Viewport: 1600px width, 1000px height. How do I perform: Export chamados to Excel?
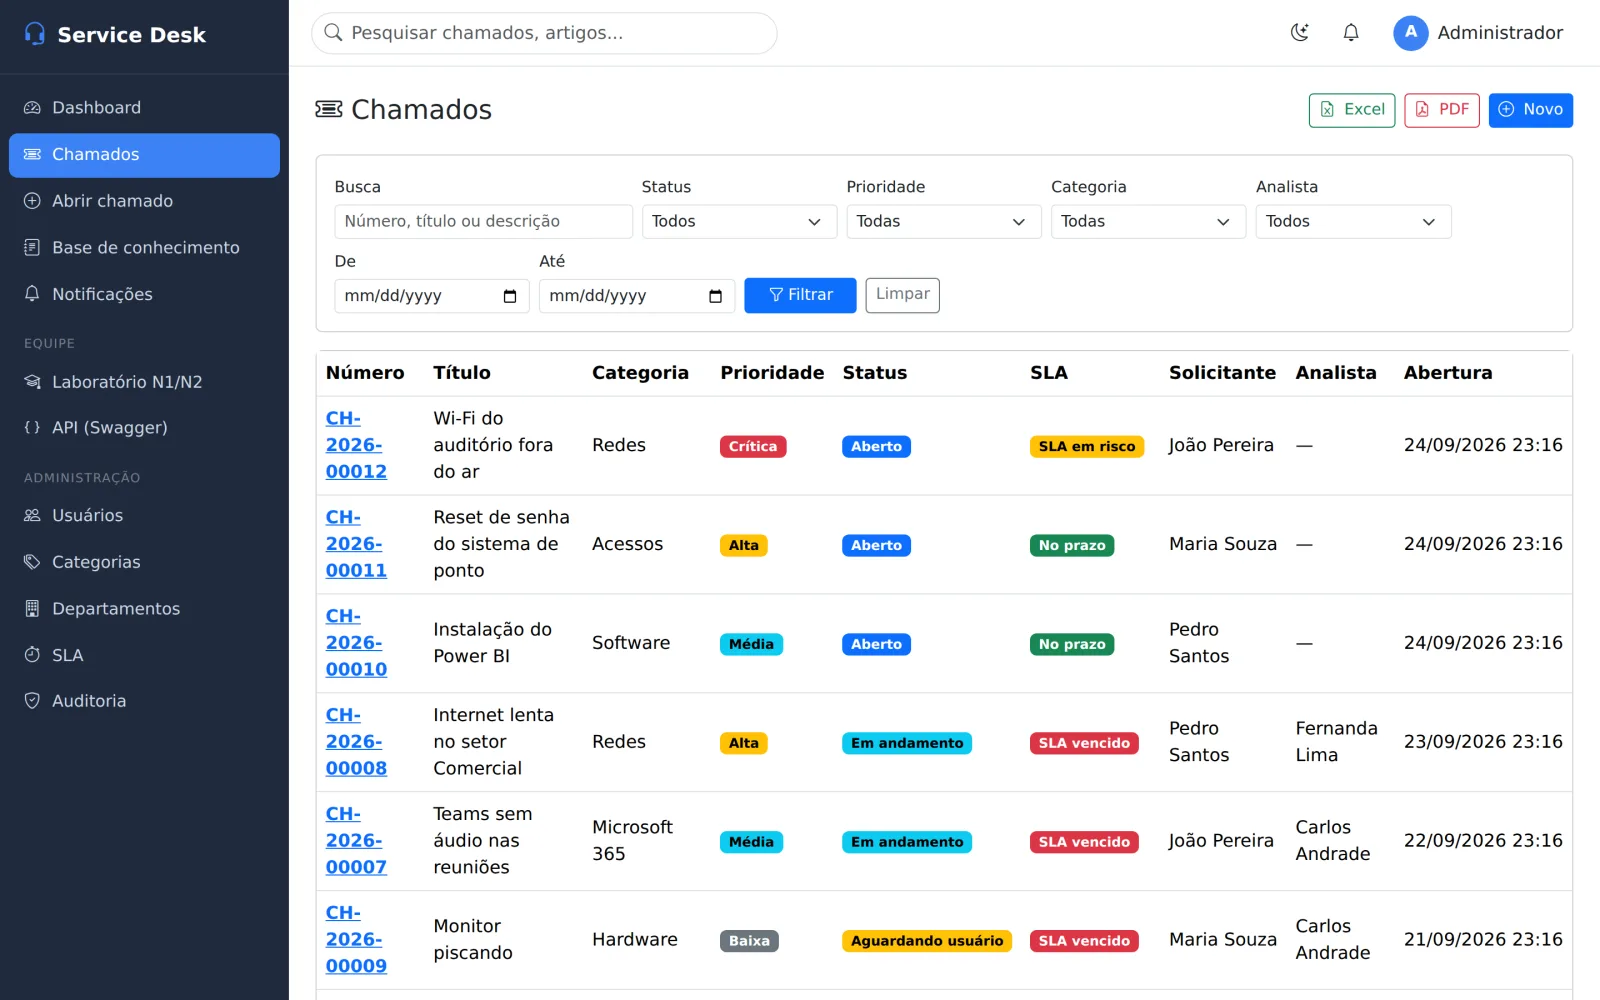click(x=1351, y=110)
